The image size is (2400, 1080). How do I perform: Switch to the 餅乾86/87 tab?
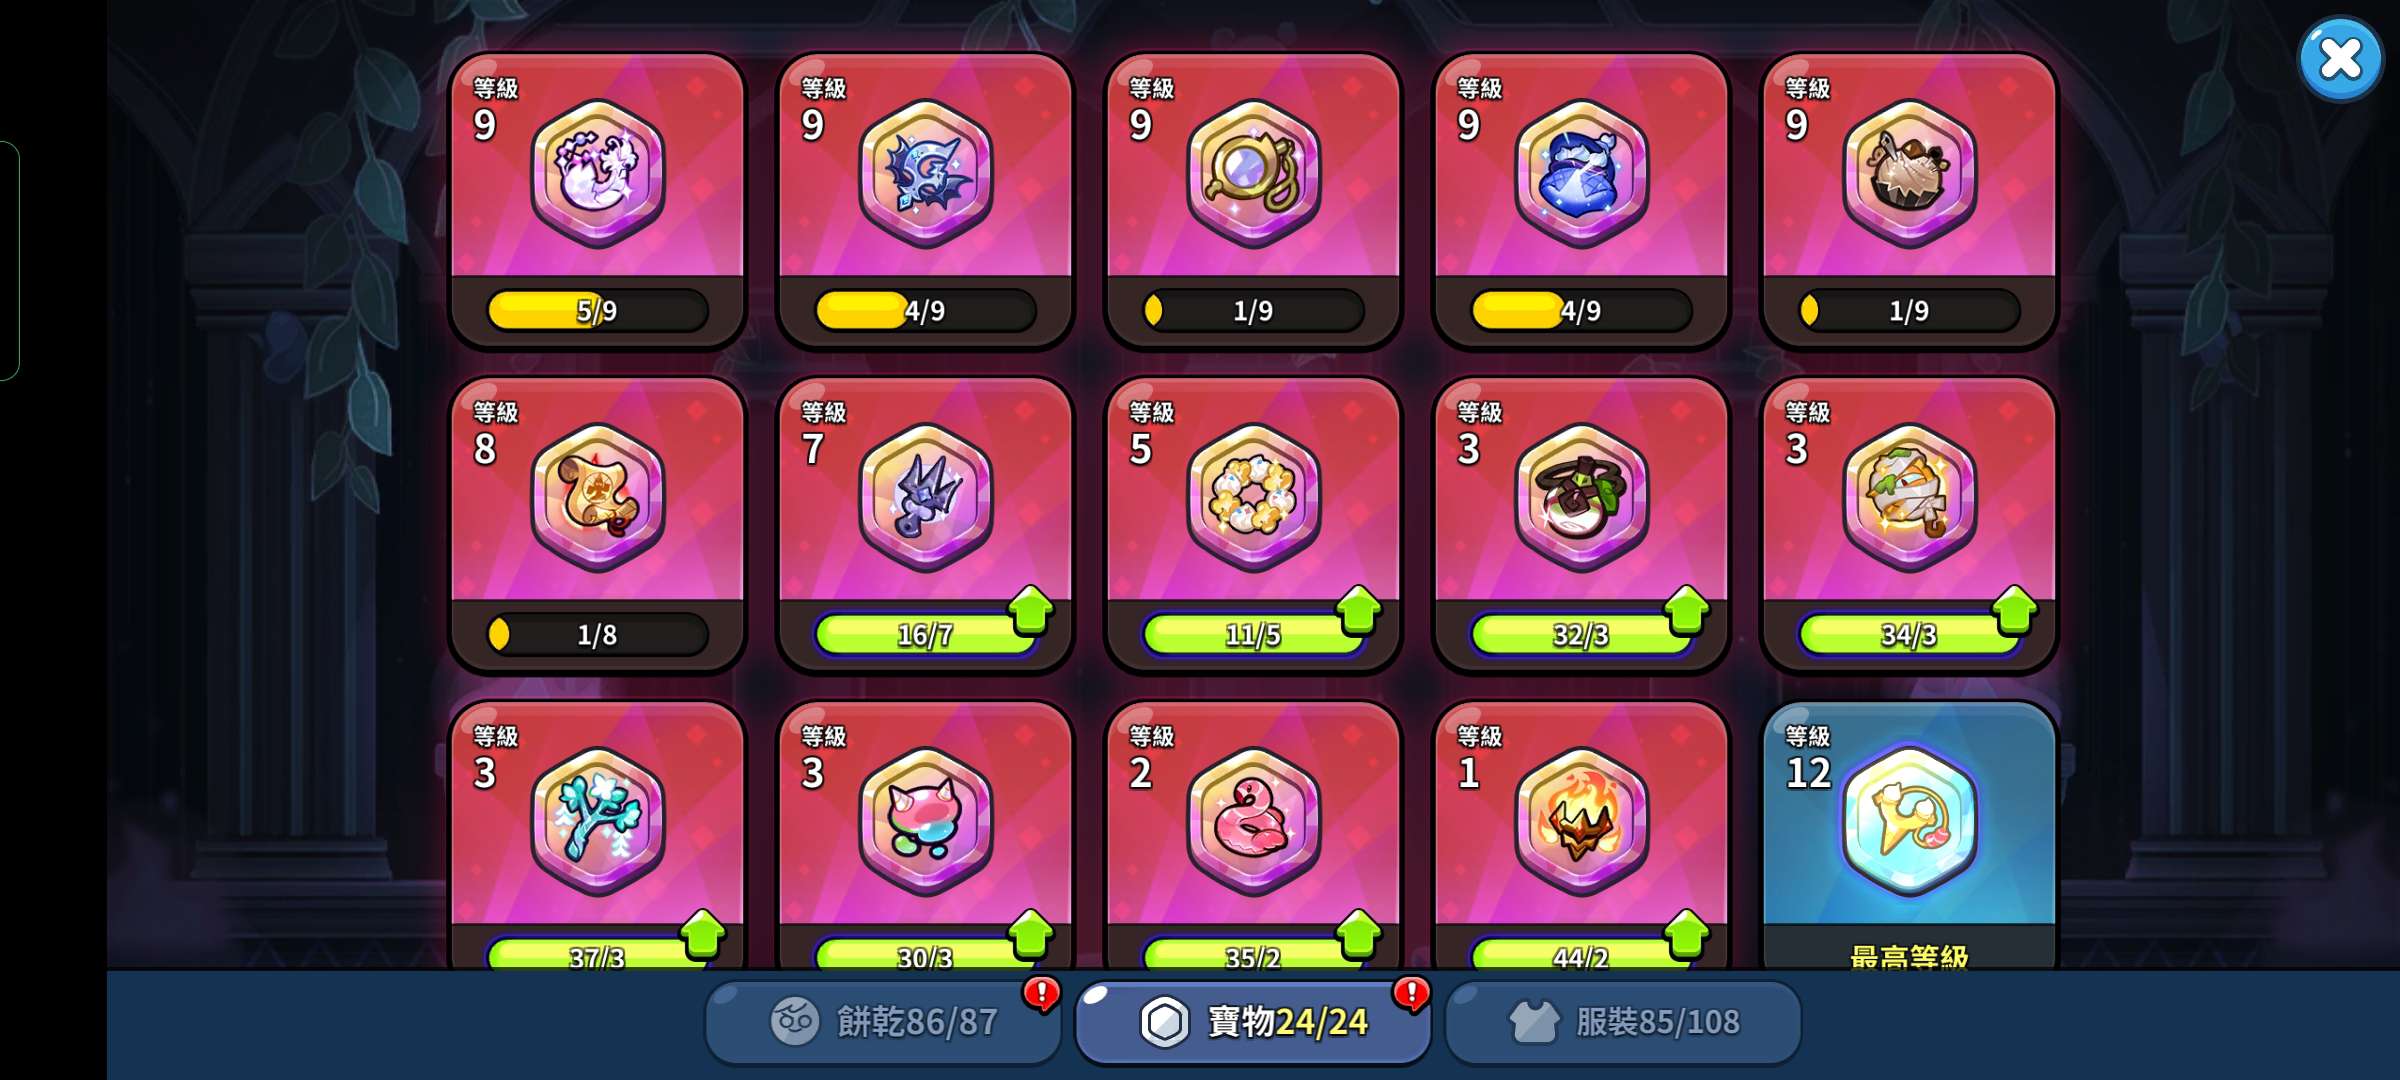point(883,1022)
